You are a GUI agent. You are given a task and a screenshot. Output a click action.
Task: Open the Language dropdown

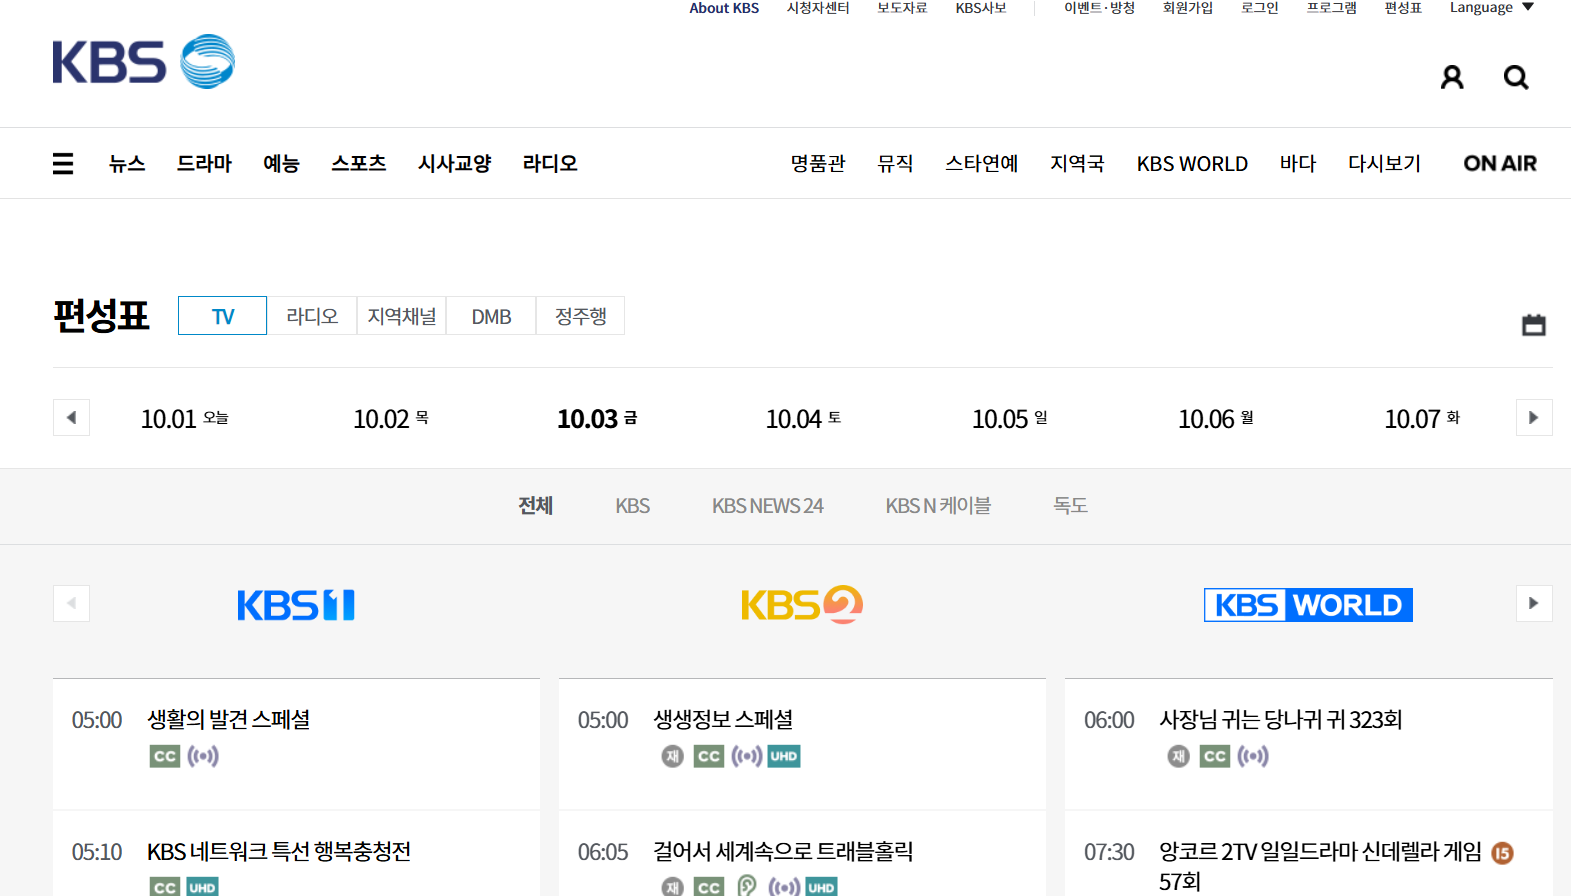(1491, 8)
